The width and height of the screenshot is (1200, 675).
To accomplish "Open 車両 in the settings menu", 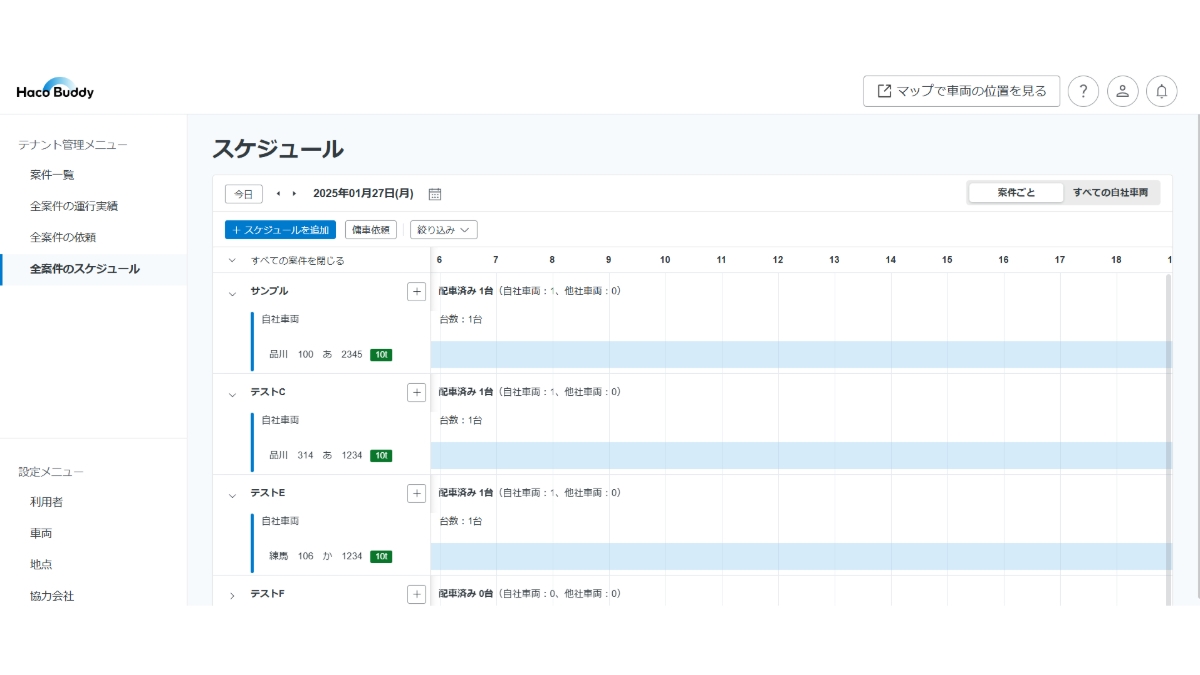I will pyautogui.click(x=41, y=533).
